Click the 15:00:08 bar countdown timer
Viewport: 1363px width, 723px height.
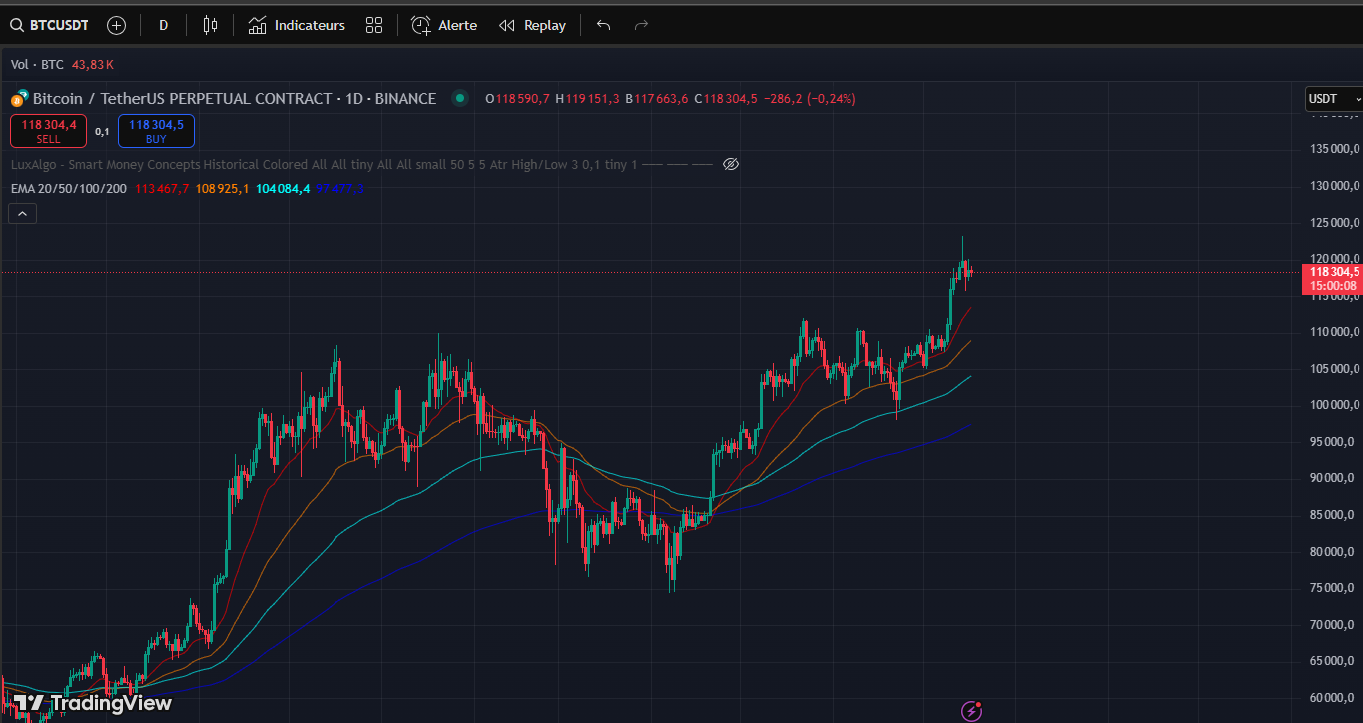click(1334, 286)
